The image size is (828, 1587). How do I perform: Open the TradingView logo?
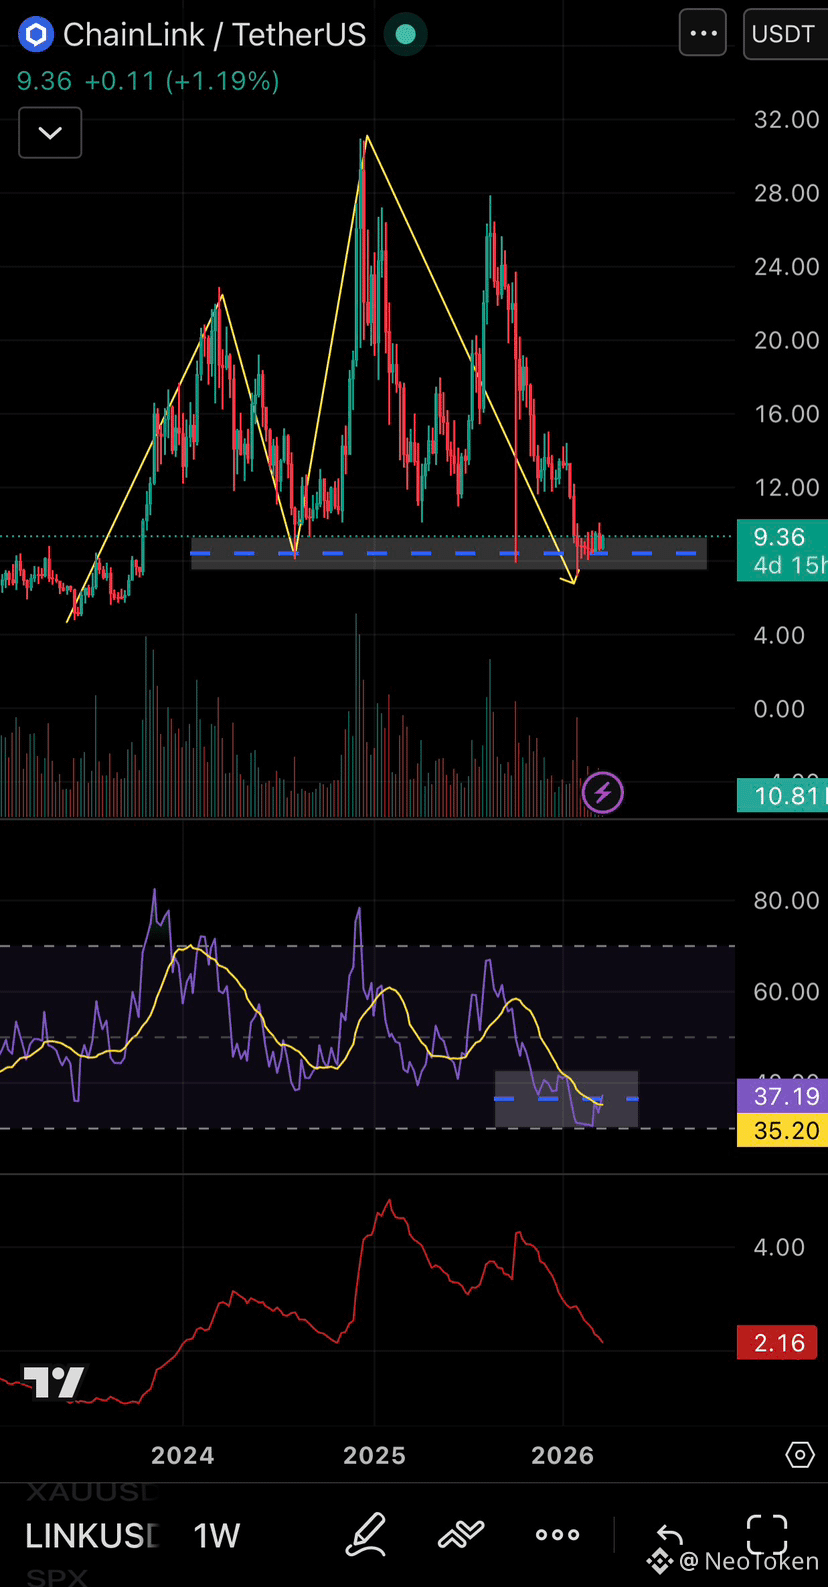pyautogui.click(x=55, y=1382)
